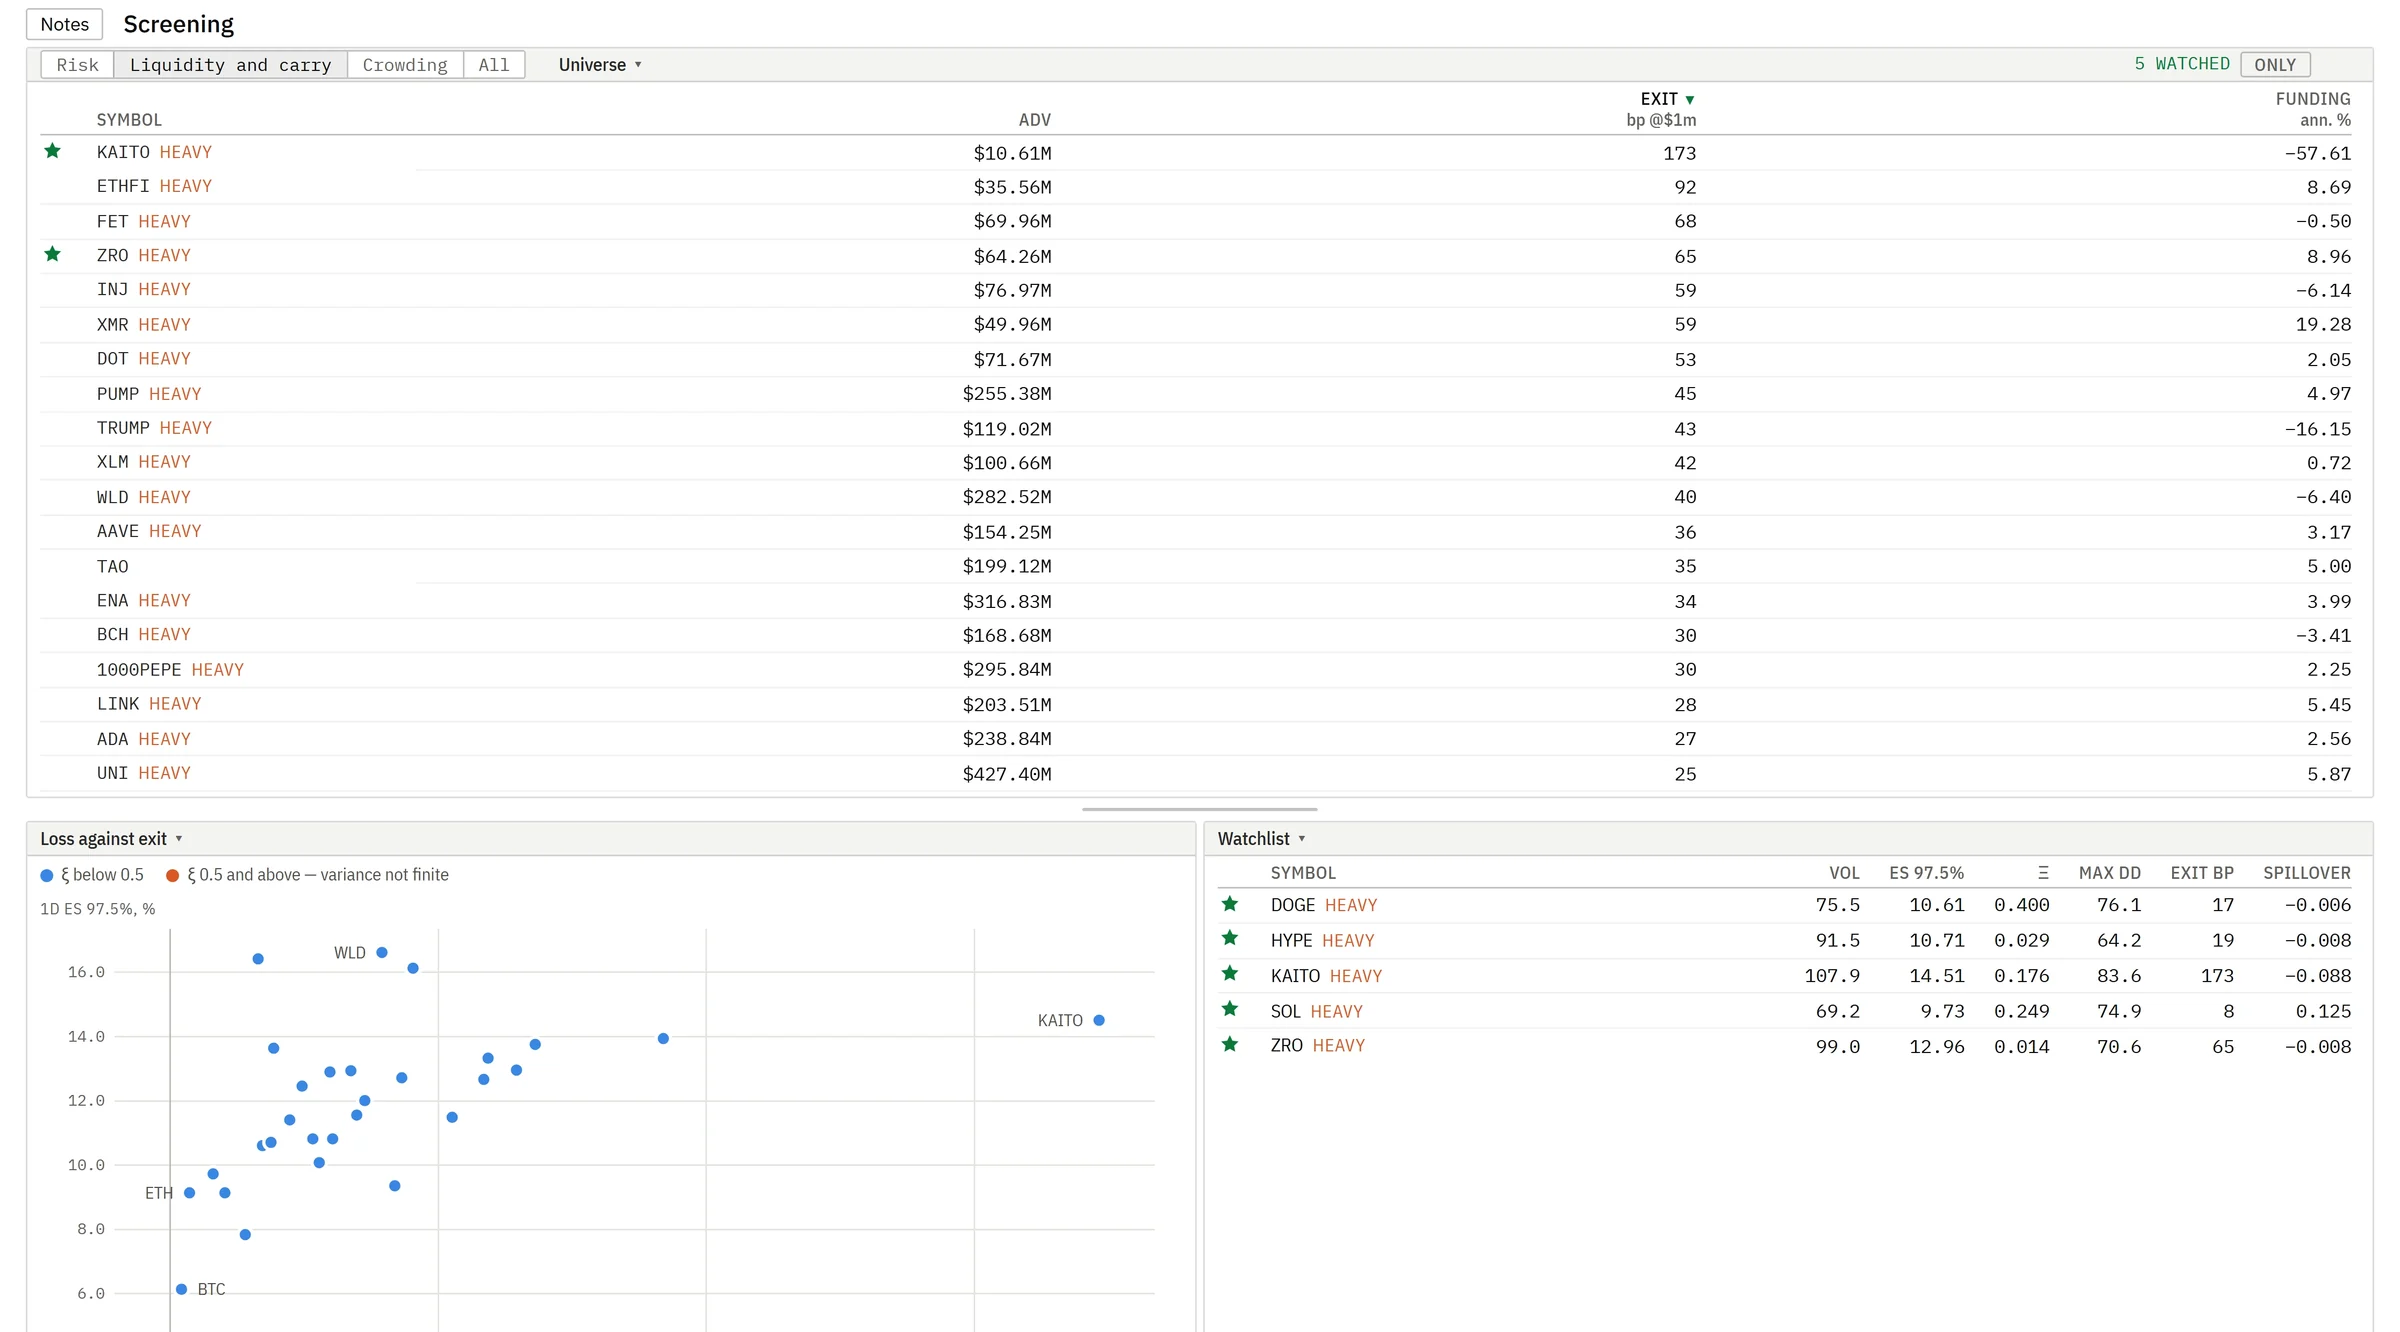The height and width of the screenshot is (1332, 2400).
Task: Sort Watchlist by ES 97.5% column
Action: coord(1926,873)
